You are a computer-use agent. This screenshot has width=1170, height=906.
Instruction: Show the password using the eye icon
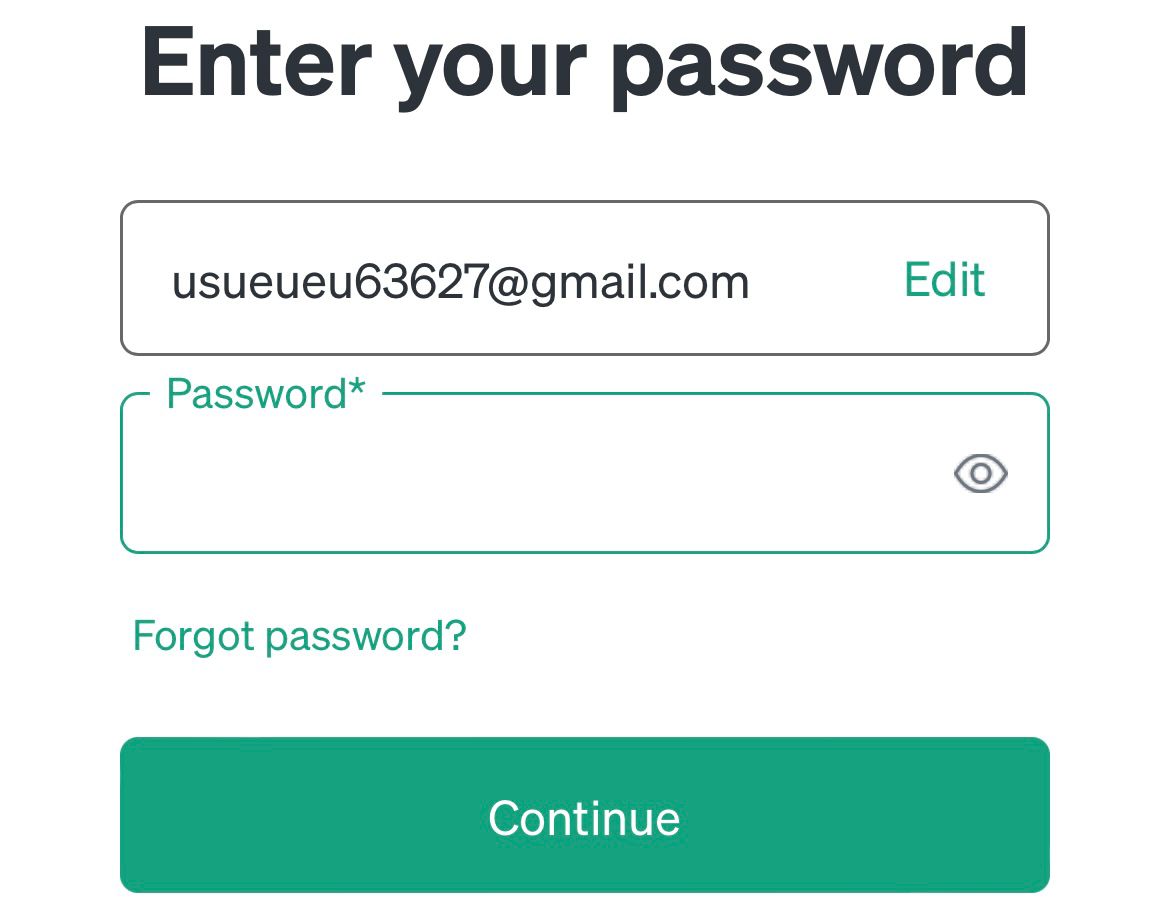[x=980, y=473]
